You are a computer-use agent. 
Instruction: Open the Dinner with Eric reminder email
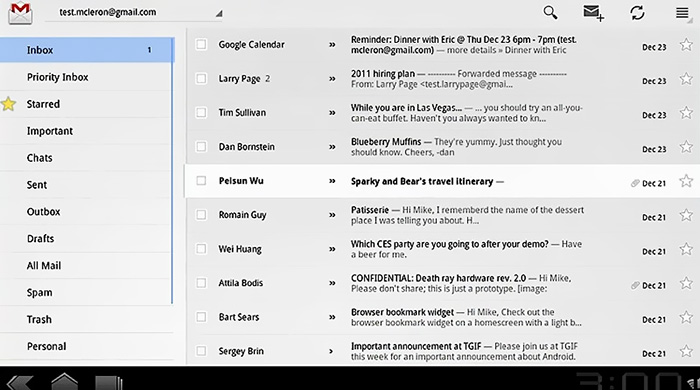[443, 45]
